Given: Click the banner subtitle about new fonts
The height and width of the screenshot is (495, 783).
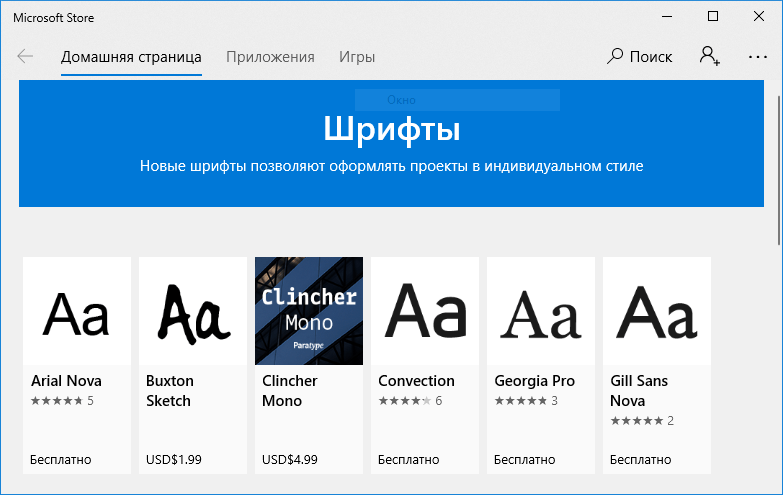Looking at the screenshot, I should pyautogui.click(x=392, y=166).
